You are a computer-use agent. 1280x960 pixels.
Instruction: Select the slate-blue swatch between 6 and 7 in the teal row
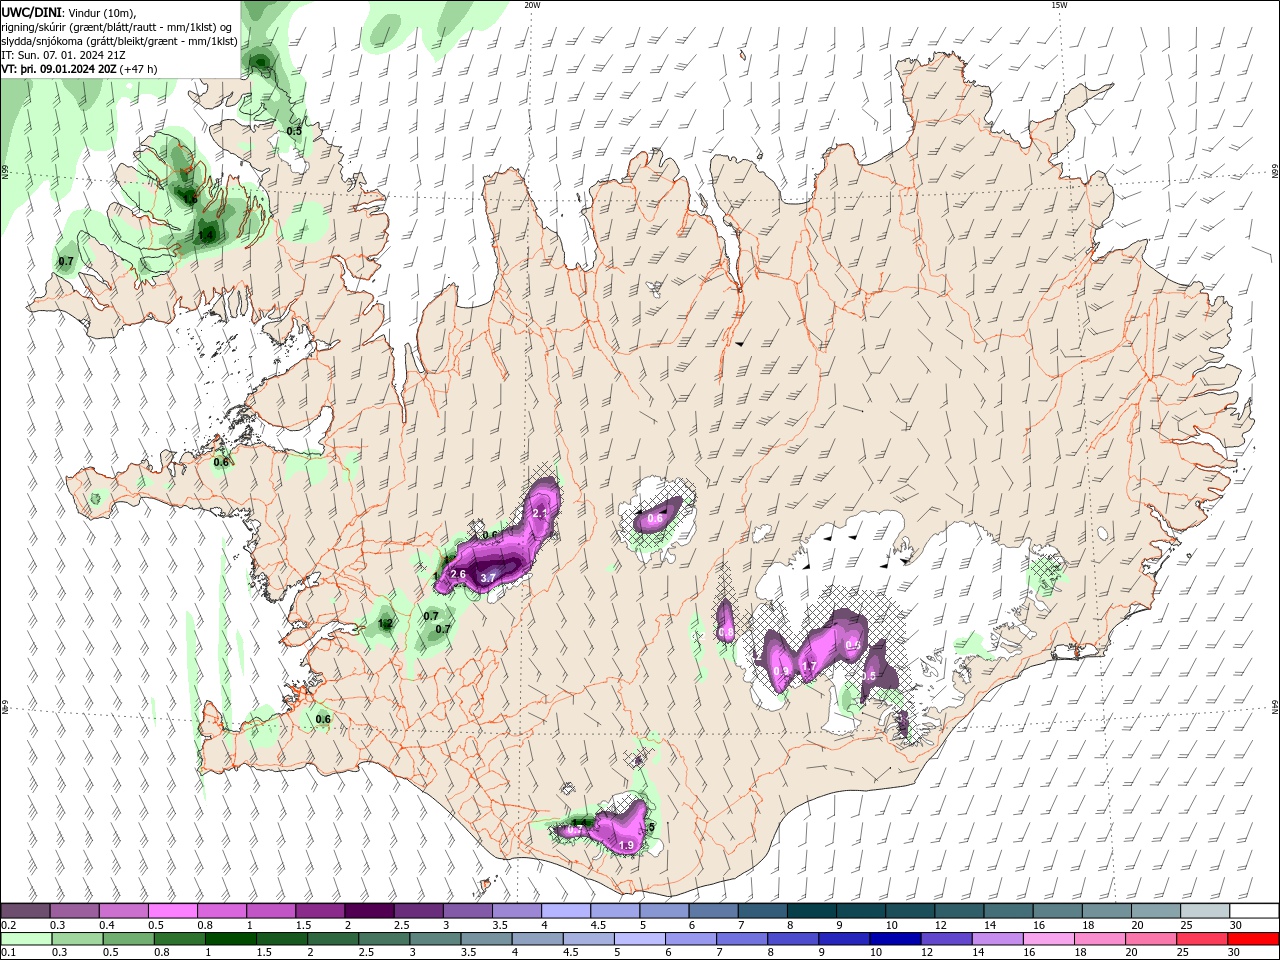(713, 911)
